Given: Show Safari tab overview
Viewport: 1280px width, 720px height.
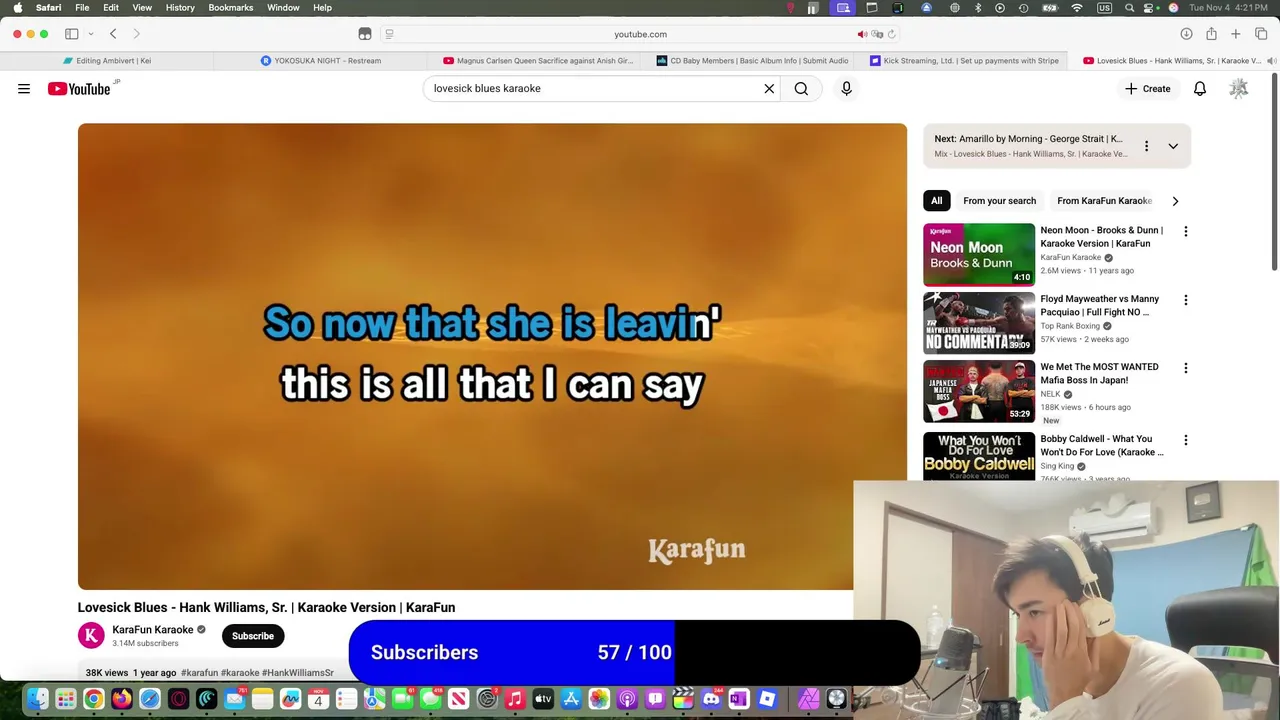Looking at the screenshot, I should [1261, 34].
